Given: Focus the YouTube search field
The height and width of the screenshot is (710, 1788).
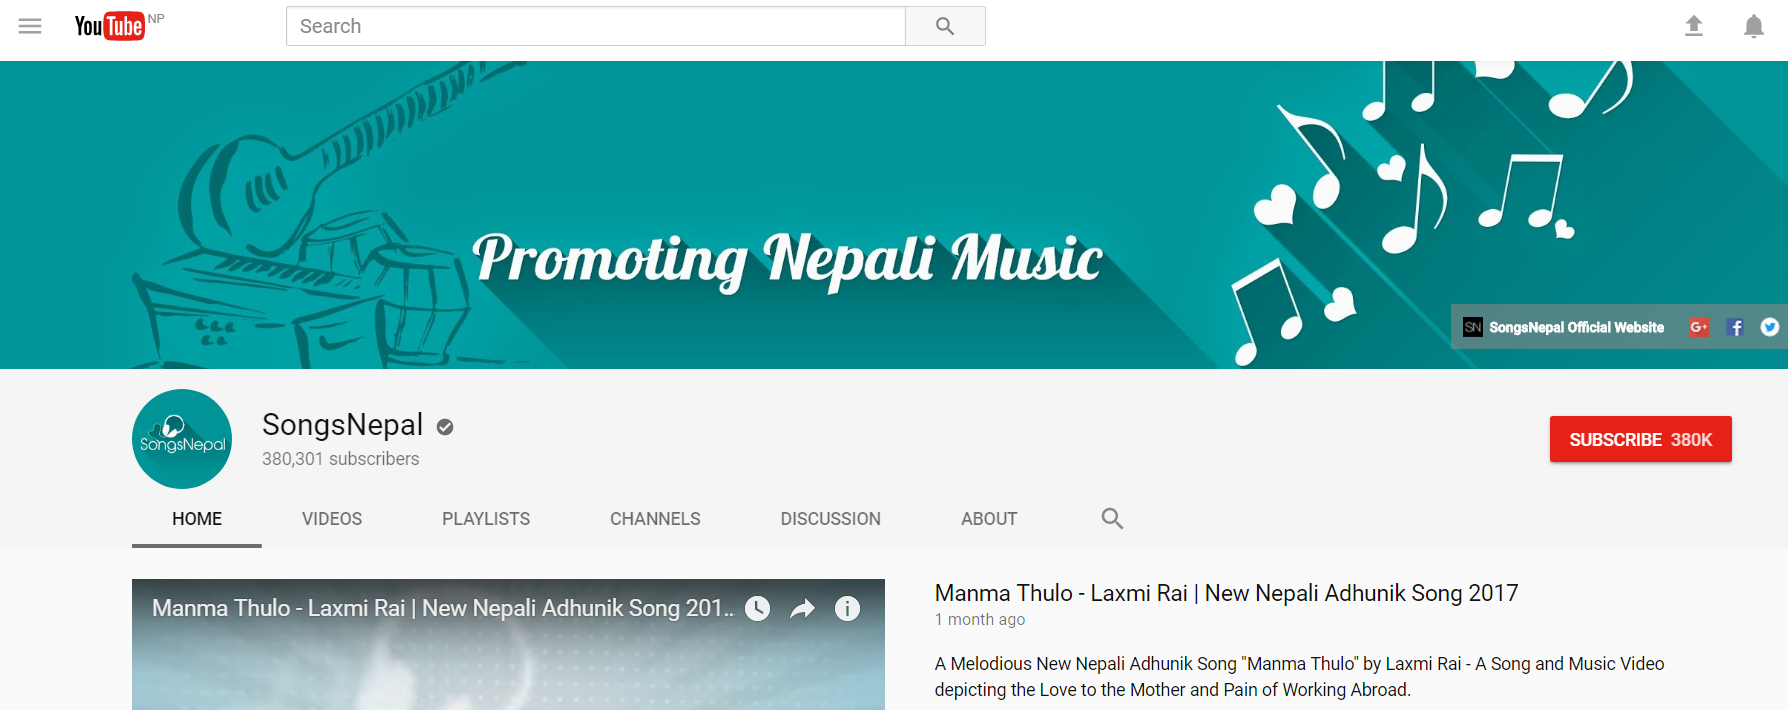Looking at the screenshot, I should [596, 26].
